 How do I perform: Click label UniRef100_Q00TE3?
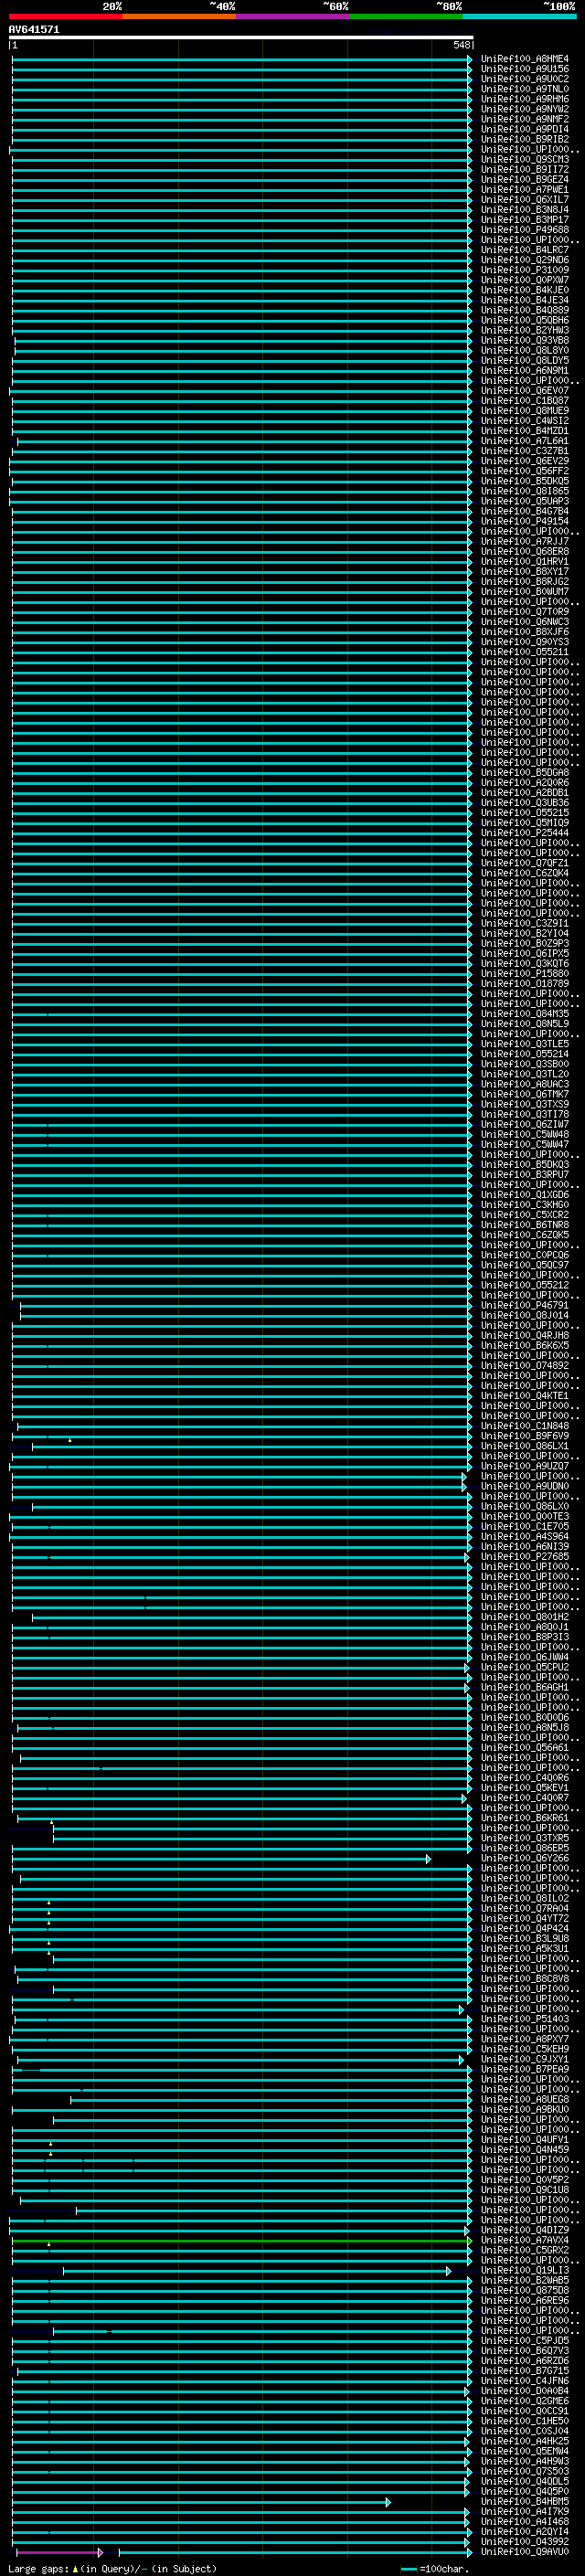point(524,1517)
